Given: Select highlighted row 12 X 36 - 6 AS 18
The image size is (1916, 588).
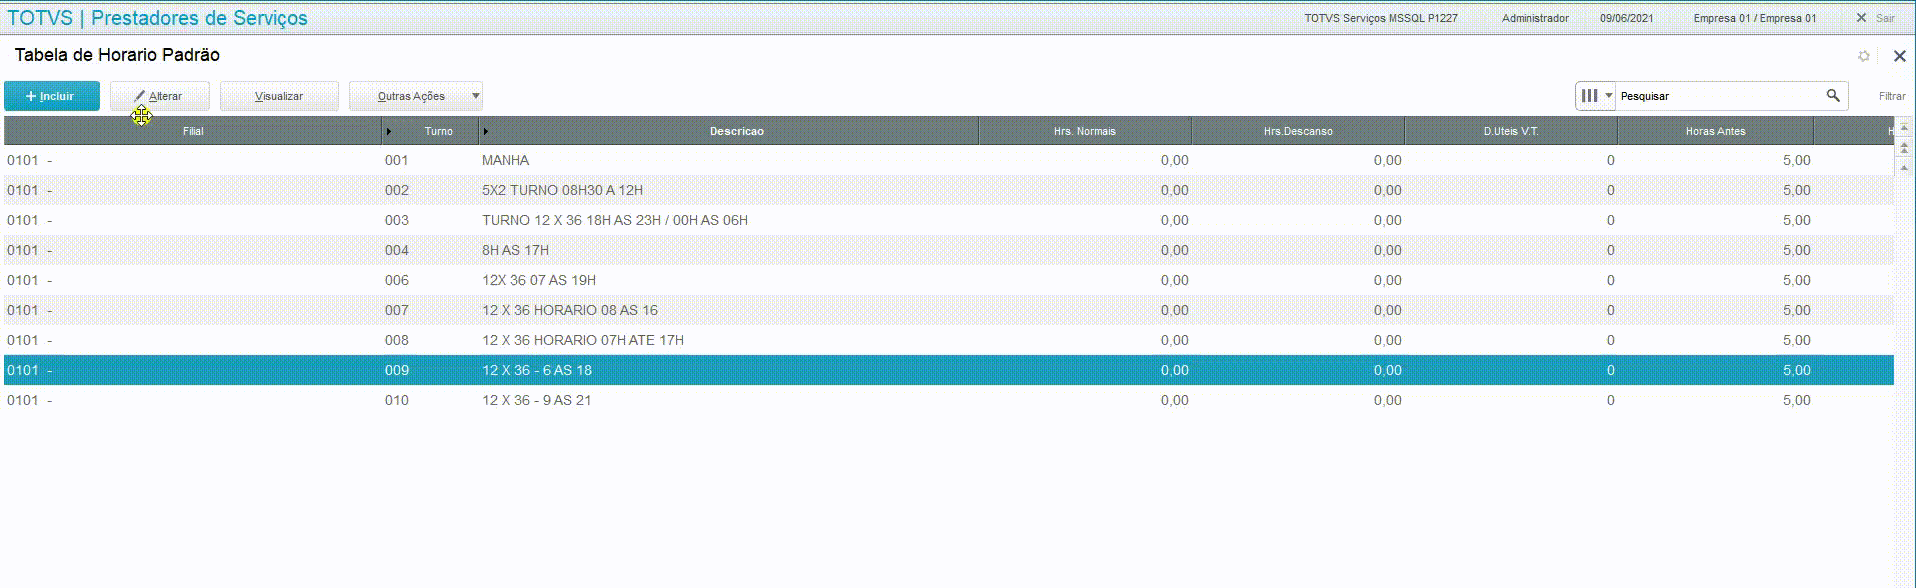Looking at the screenshot, I should point(949,370).
